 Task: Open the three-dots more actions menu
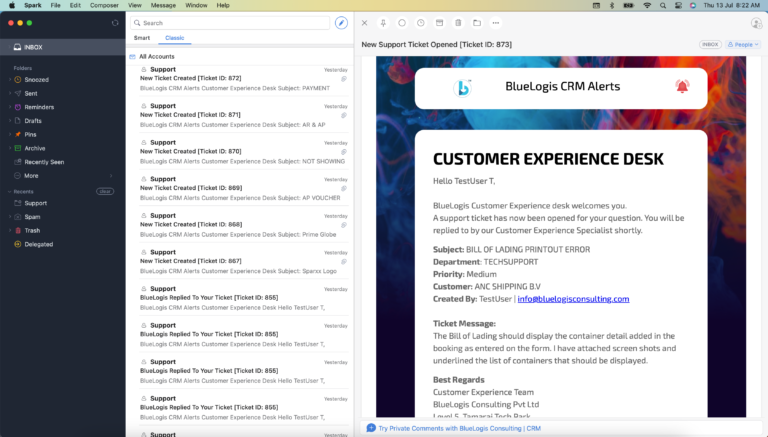[496, 22]
